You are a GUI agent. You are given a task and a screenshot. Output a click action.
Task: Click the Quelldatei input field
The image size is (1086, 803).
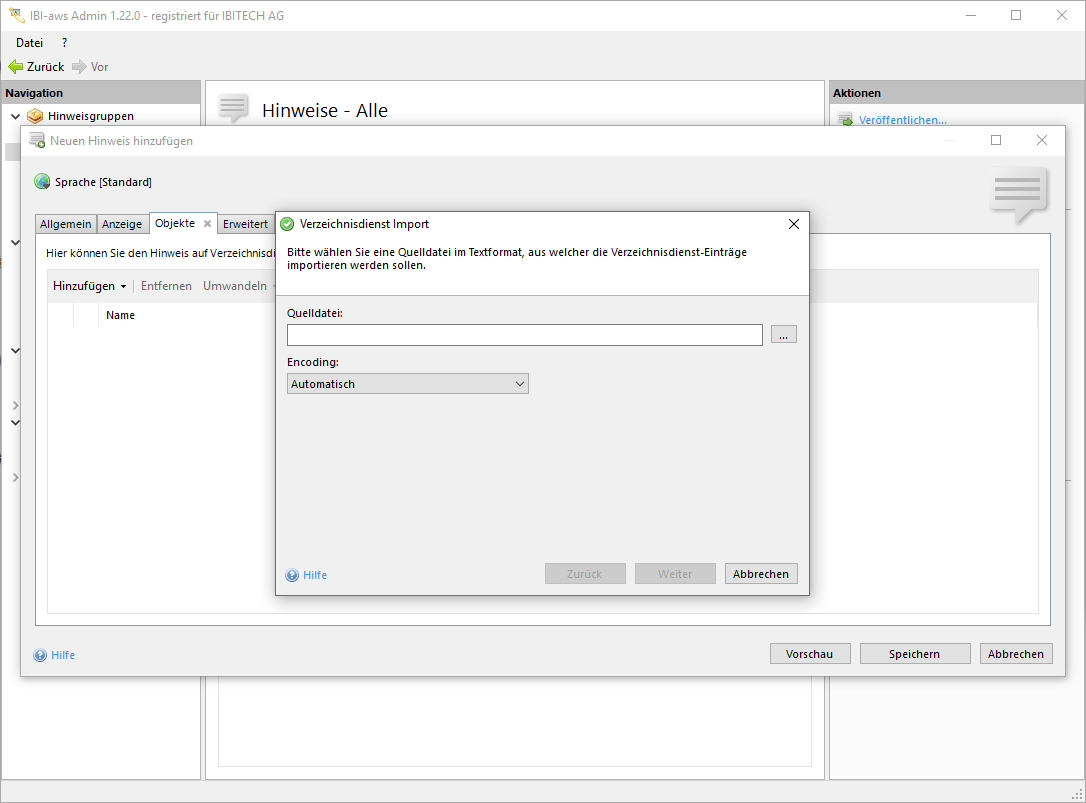coord(524,335)
